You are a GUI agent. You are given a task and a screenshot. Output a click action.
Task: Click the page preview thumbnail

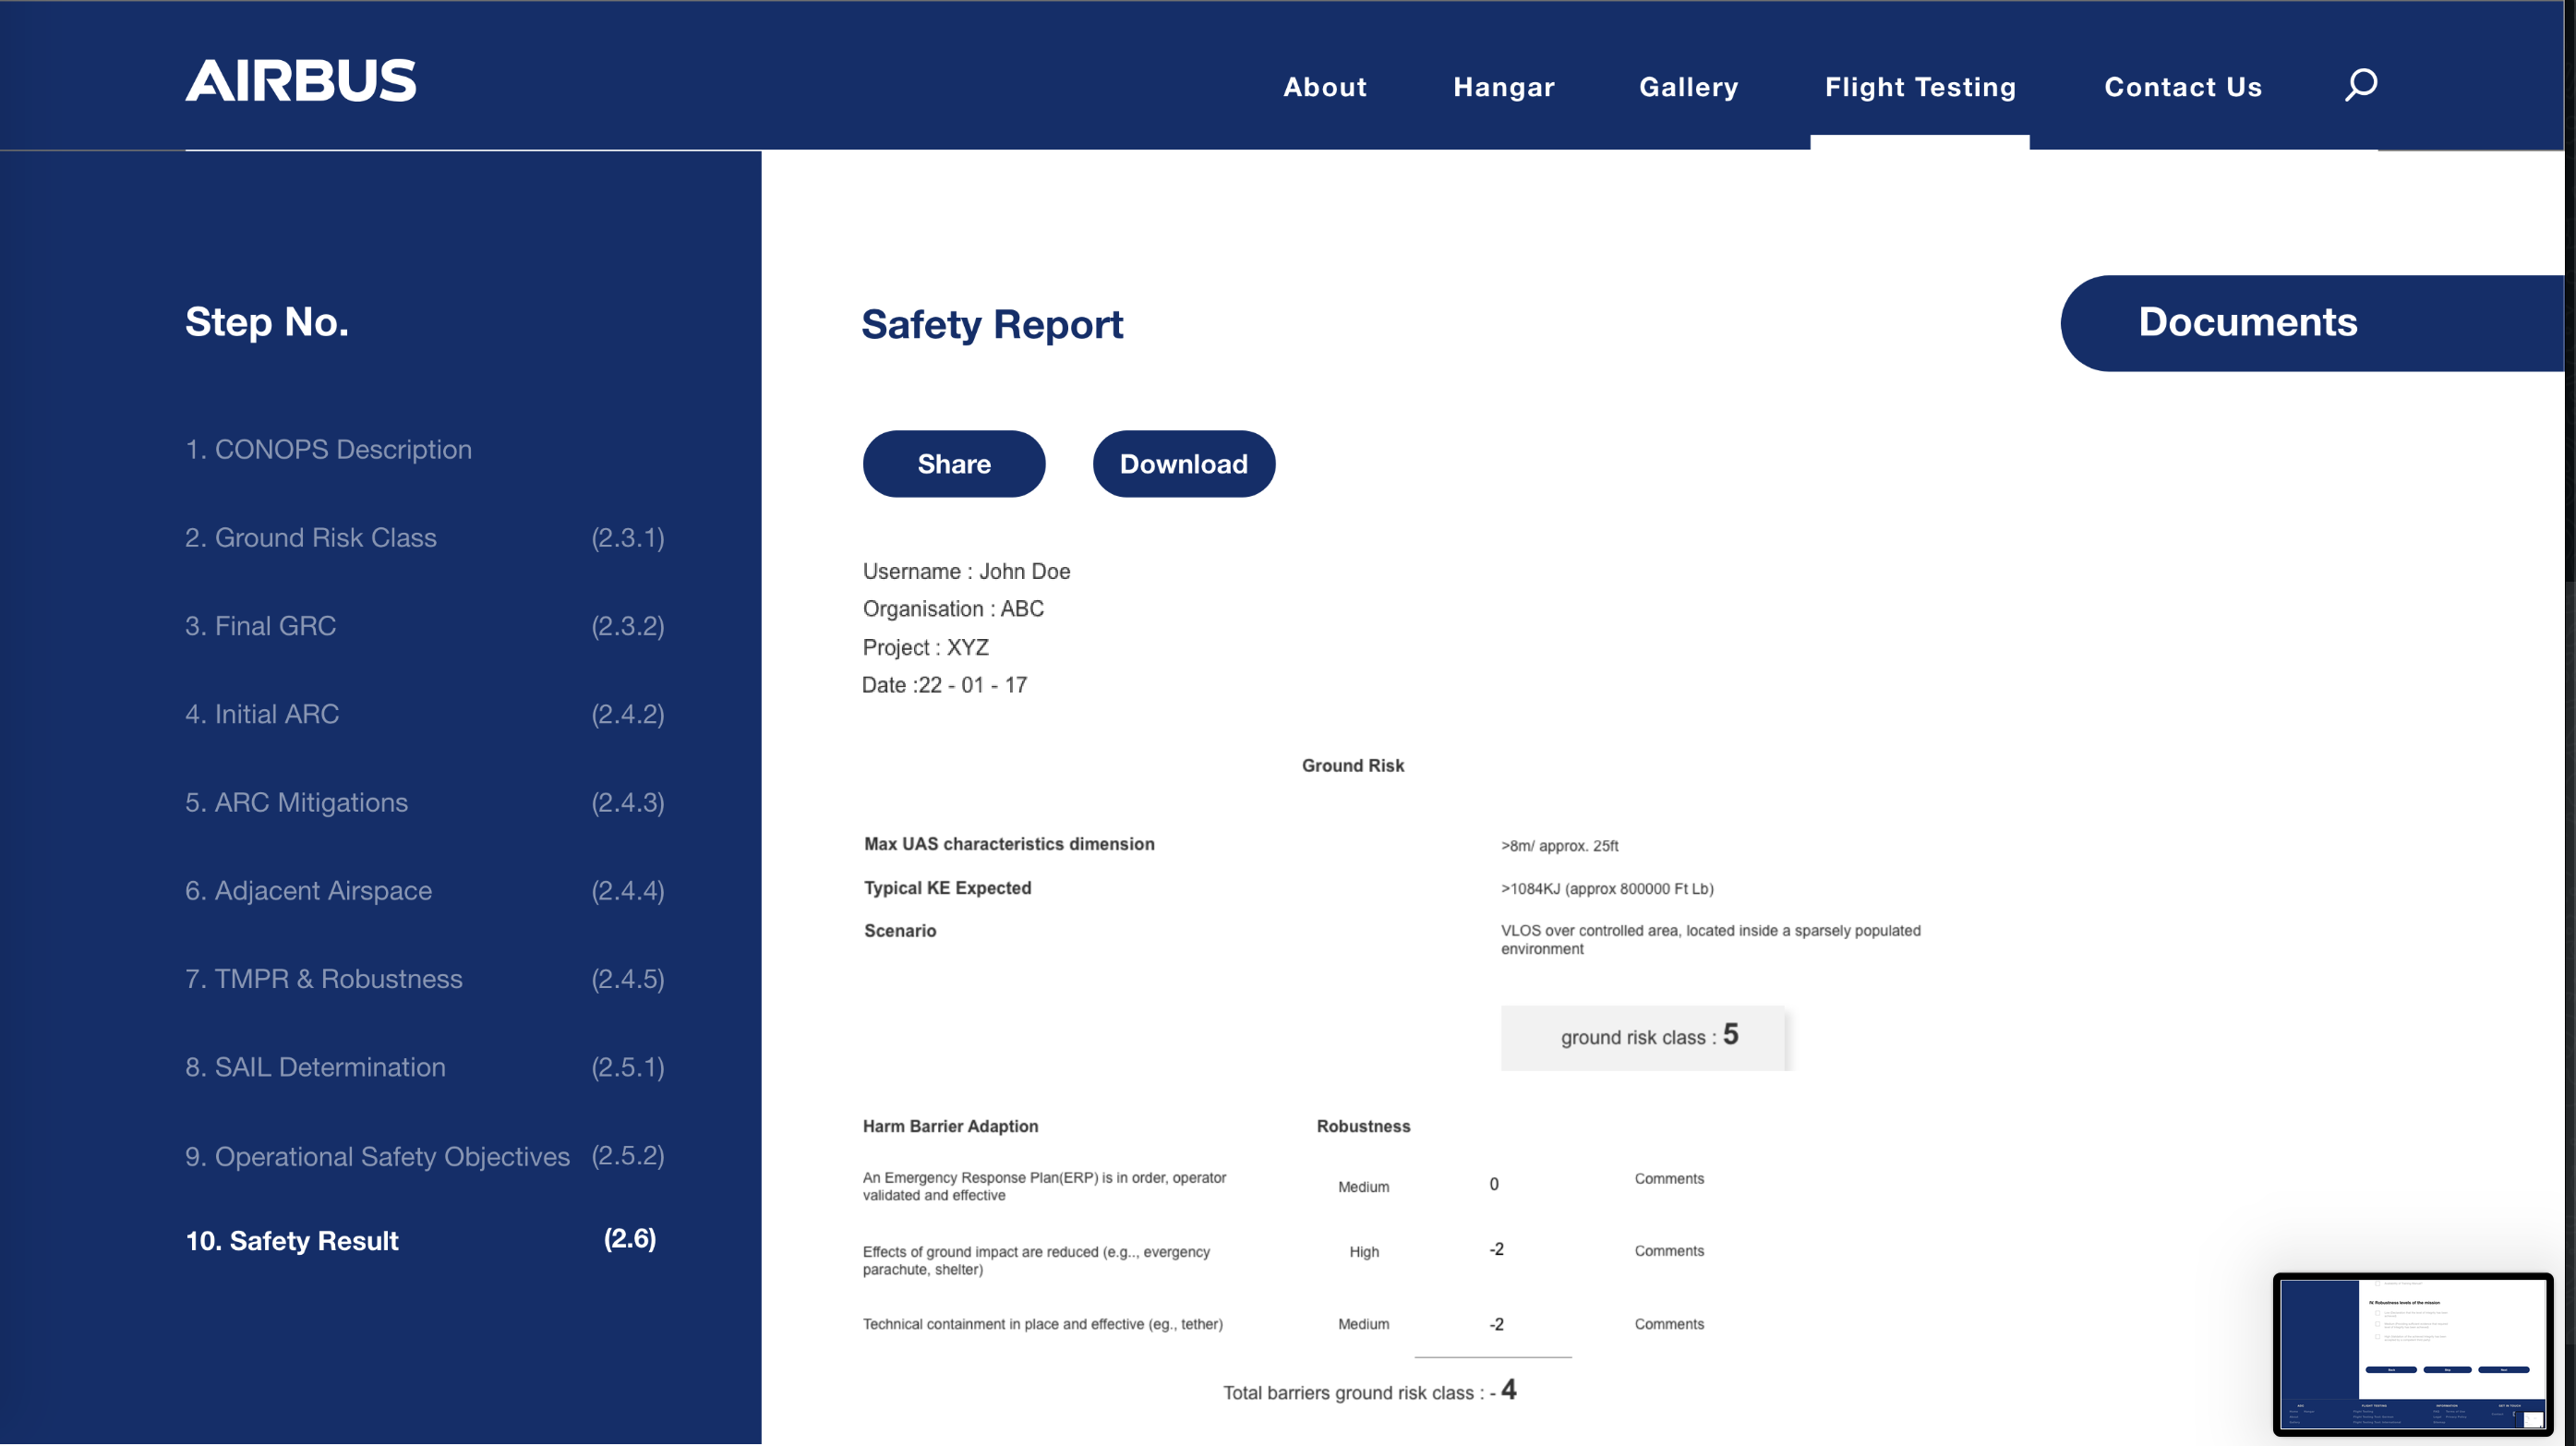click(x=2411, y=1354)
